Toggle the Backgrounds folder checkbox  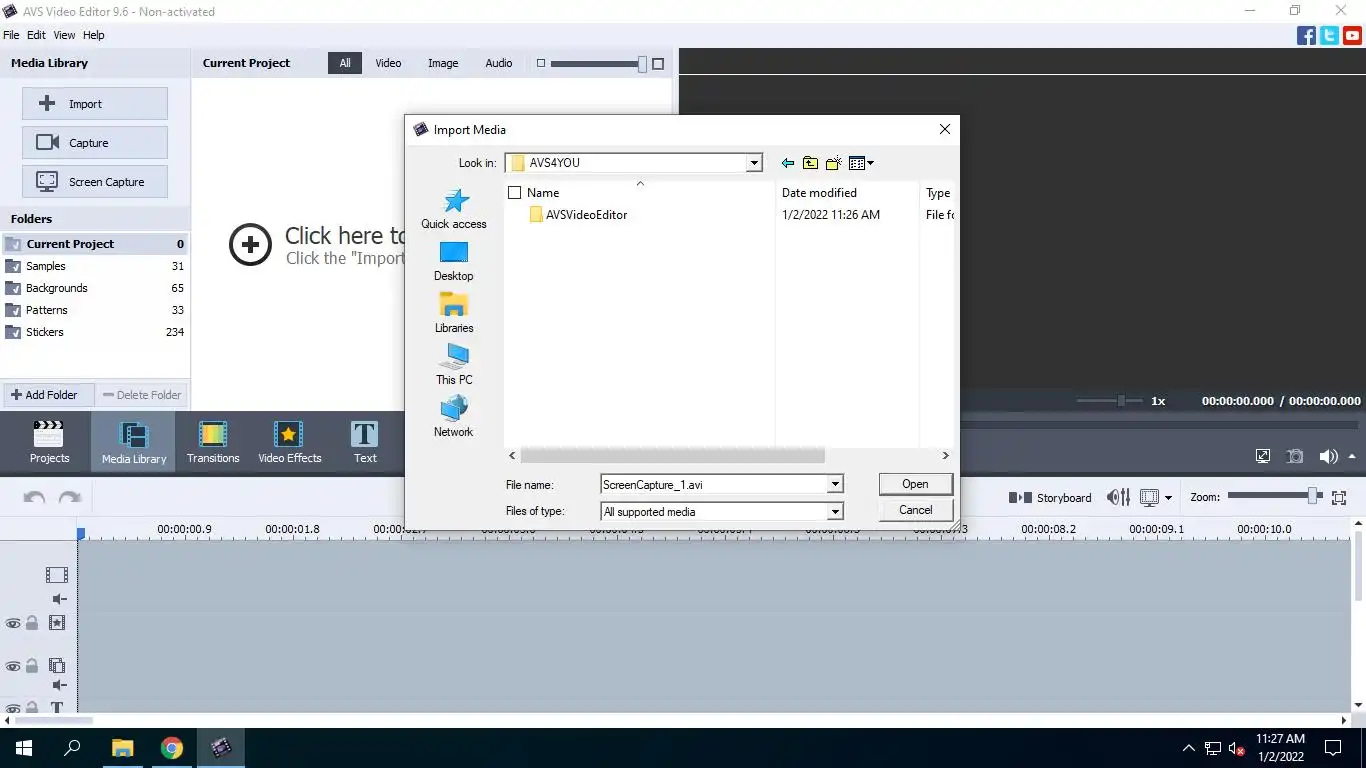click(x=13, y=288)
